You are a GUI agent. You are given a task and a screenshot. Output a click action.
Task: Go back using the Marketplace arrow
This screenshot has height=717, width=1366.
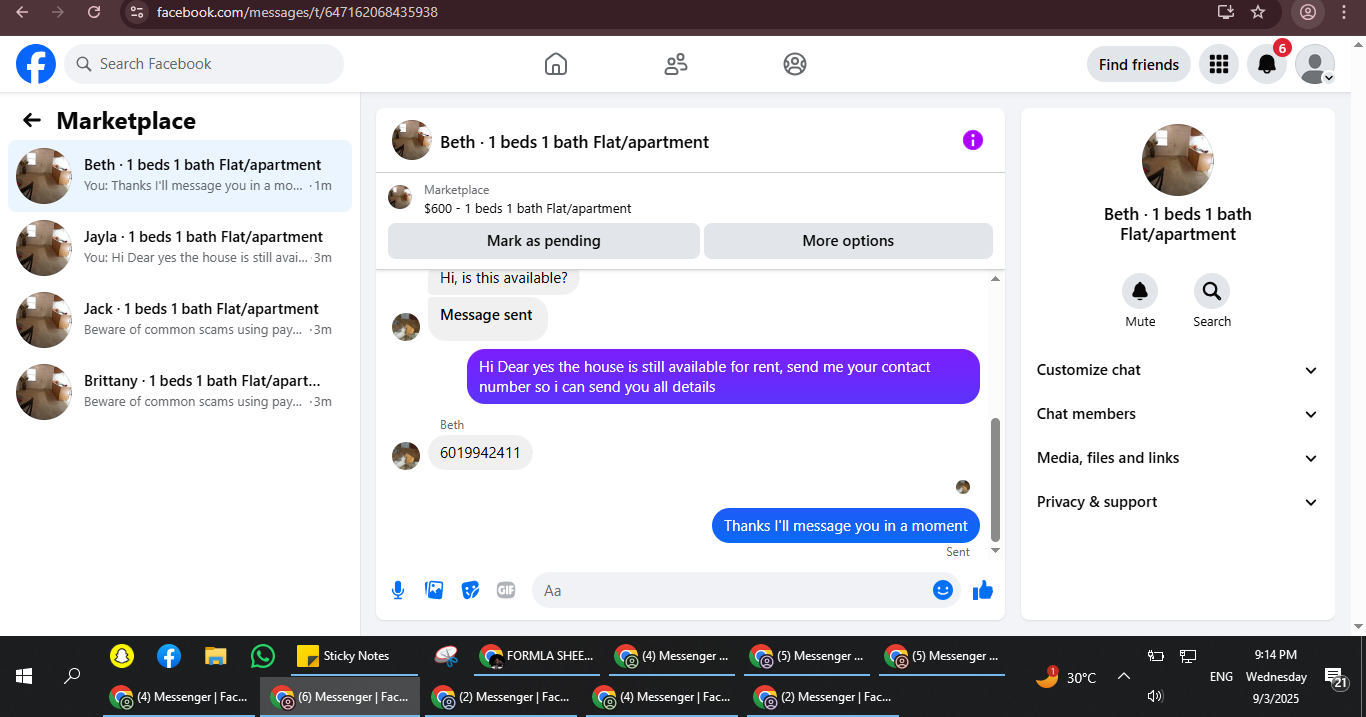[x=32, y=121]
